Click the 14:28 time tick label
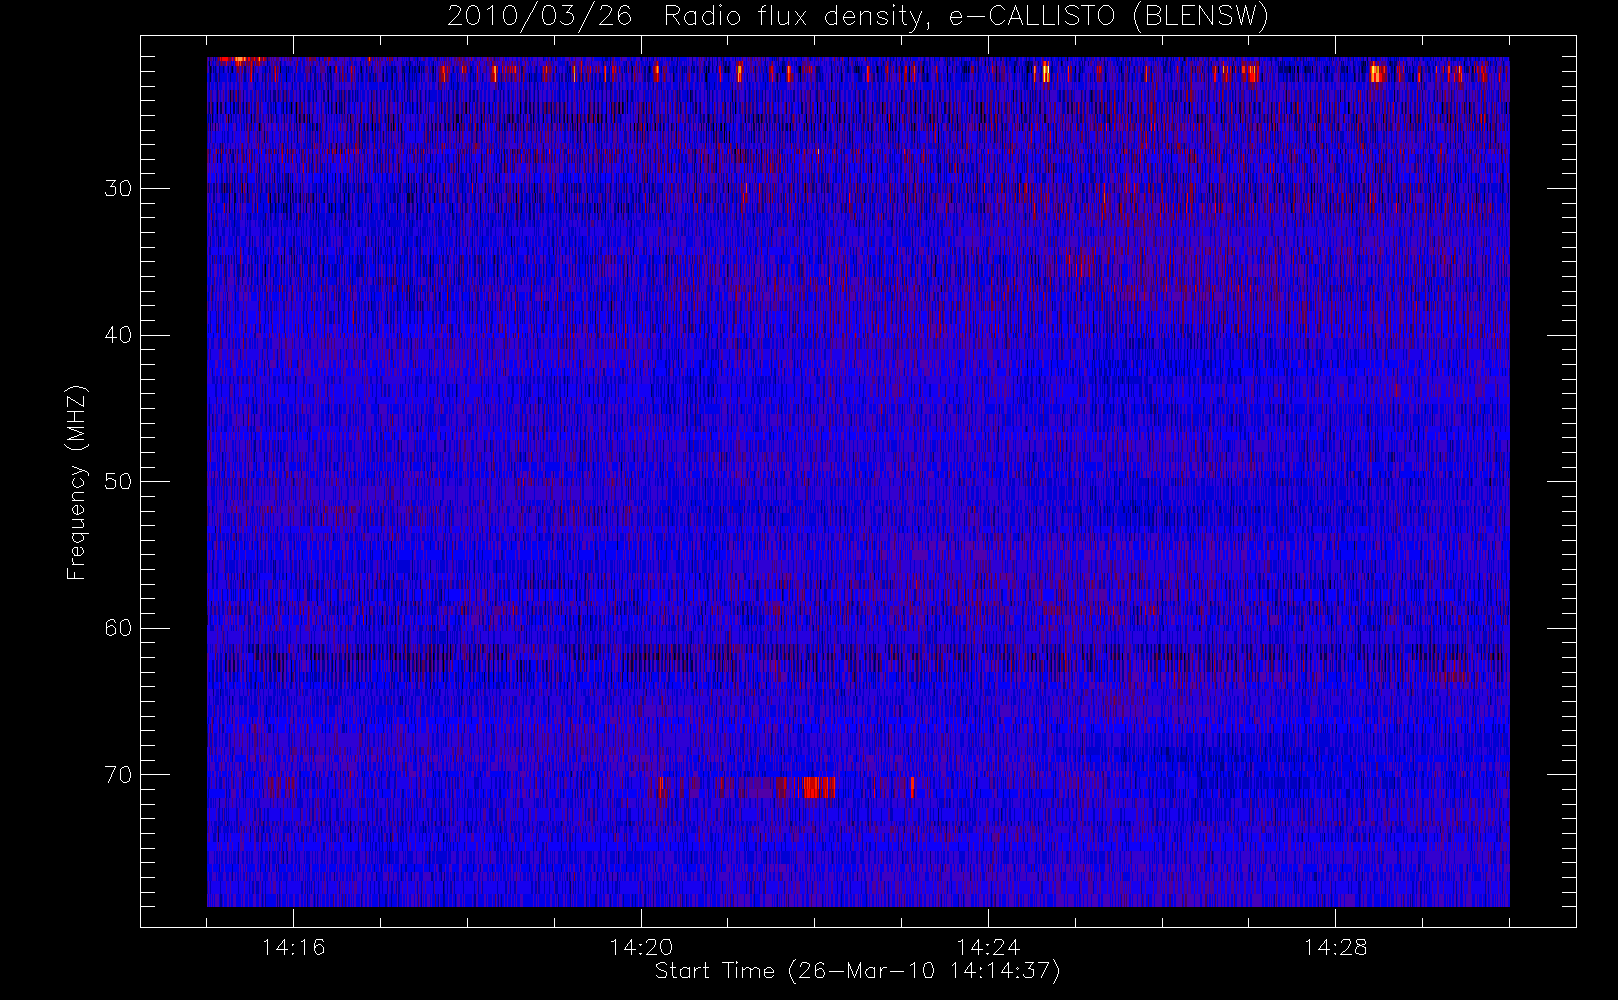Screen dimensions: 1618x1000 (1335, 947)
